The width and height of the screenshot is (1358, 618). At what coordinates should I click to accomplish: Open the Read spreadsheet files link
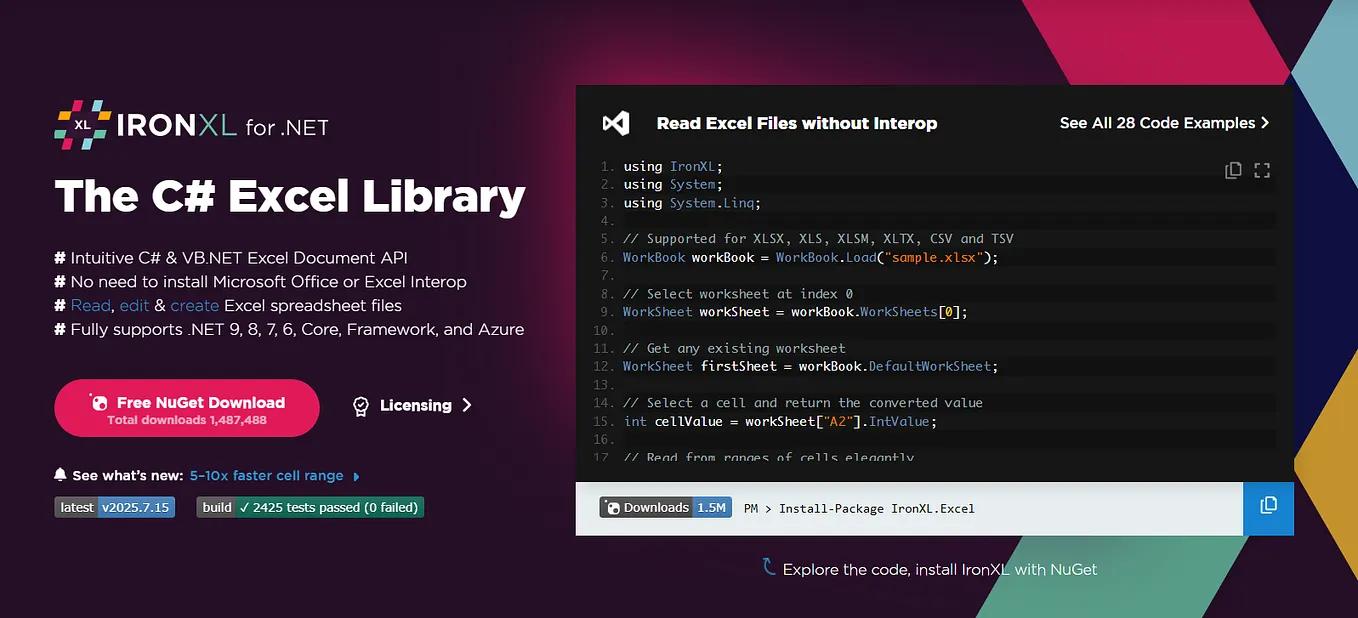tap(90, 305)
